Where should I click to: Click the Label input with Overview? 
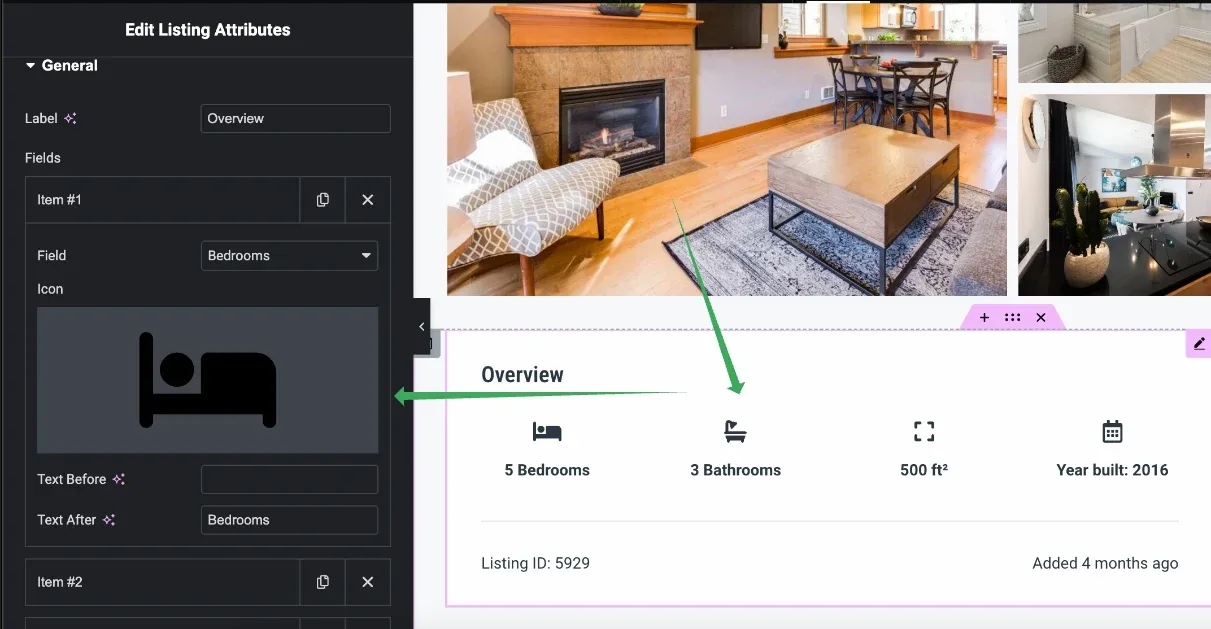(x=296, y=118)
